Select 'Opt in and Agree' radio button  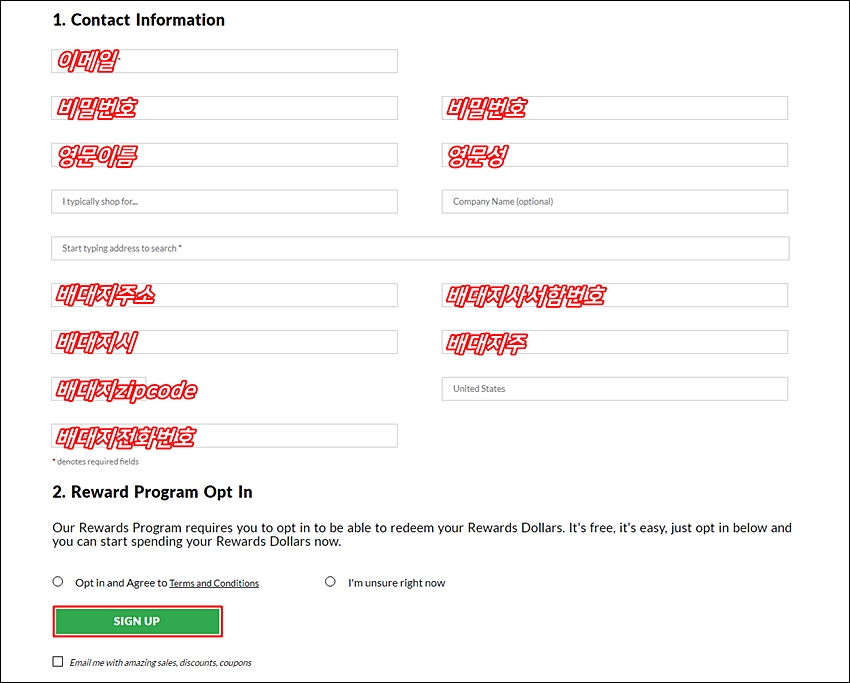[58, 582]
